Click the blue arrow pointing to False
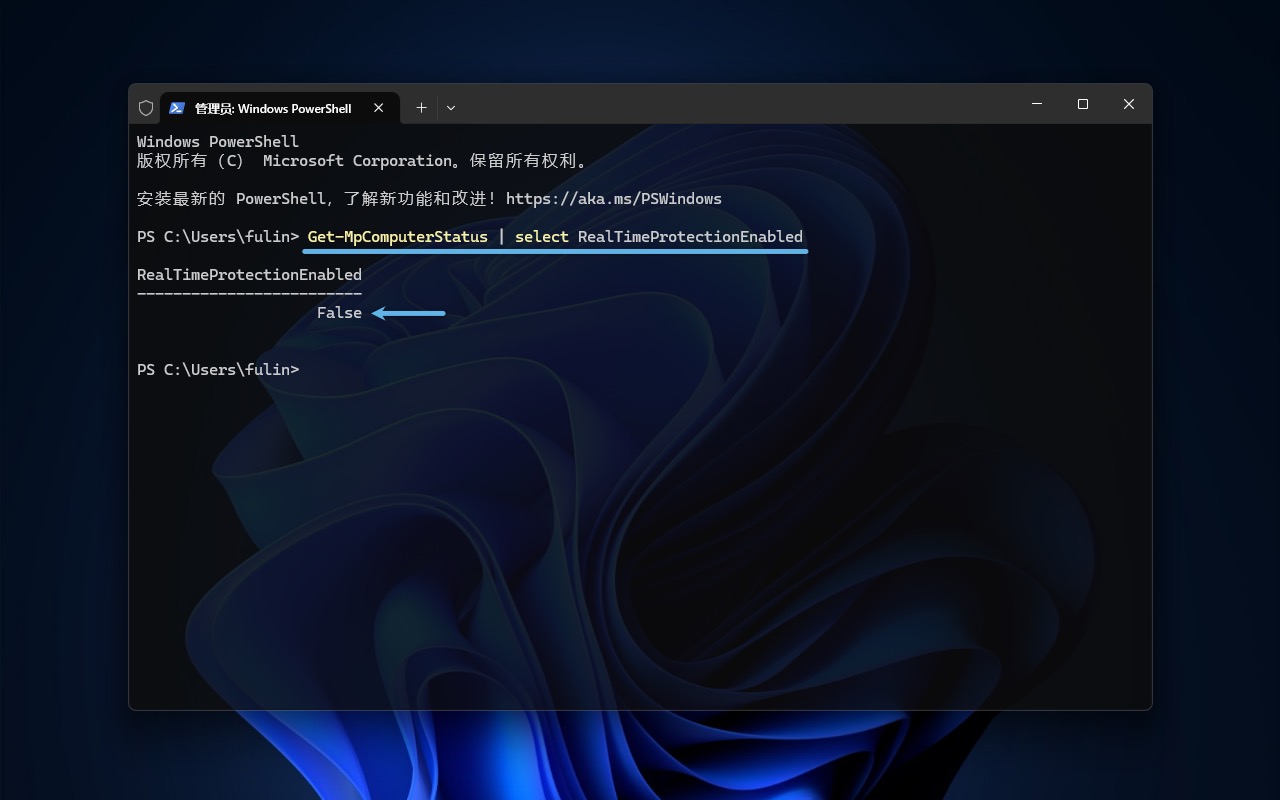The image size is (1280, 800). click(x=409, y=313)
